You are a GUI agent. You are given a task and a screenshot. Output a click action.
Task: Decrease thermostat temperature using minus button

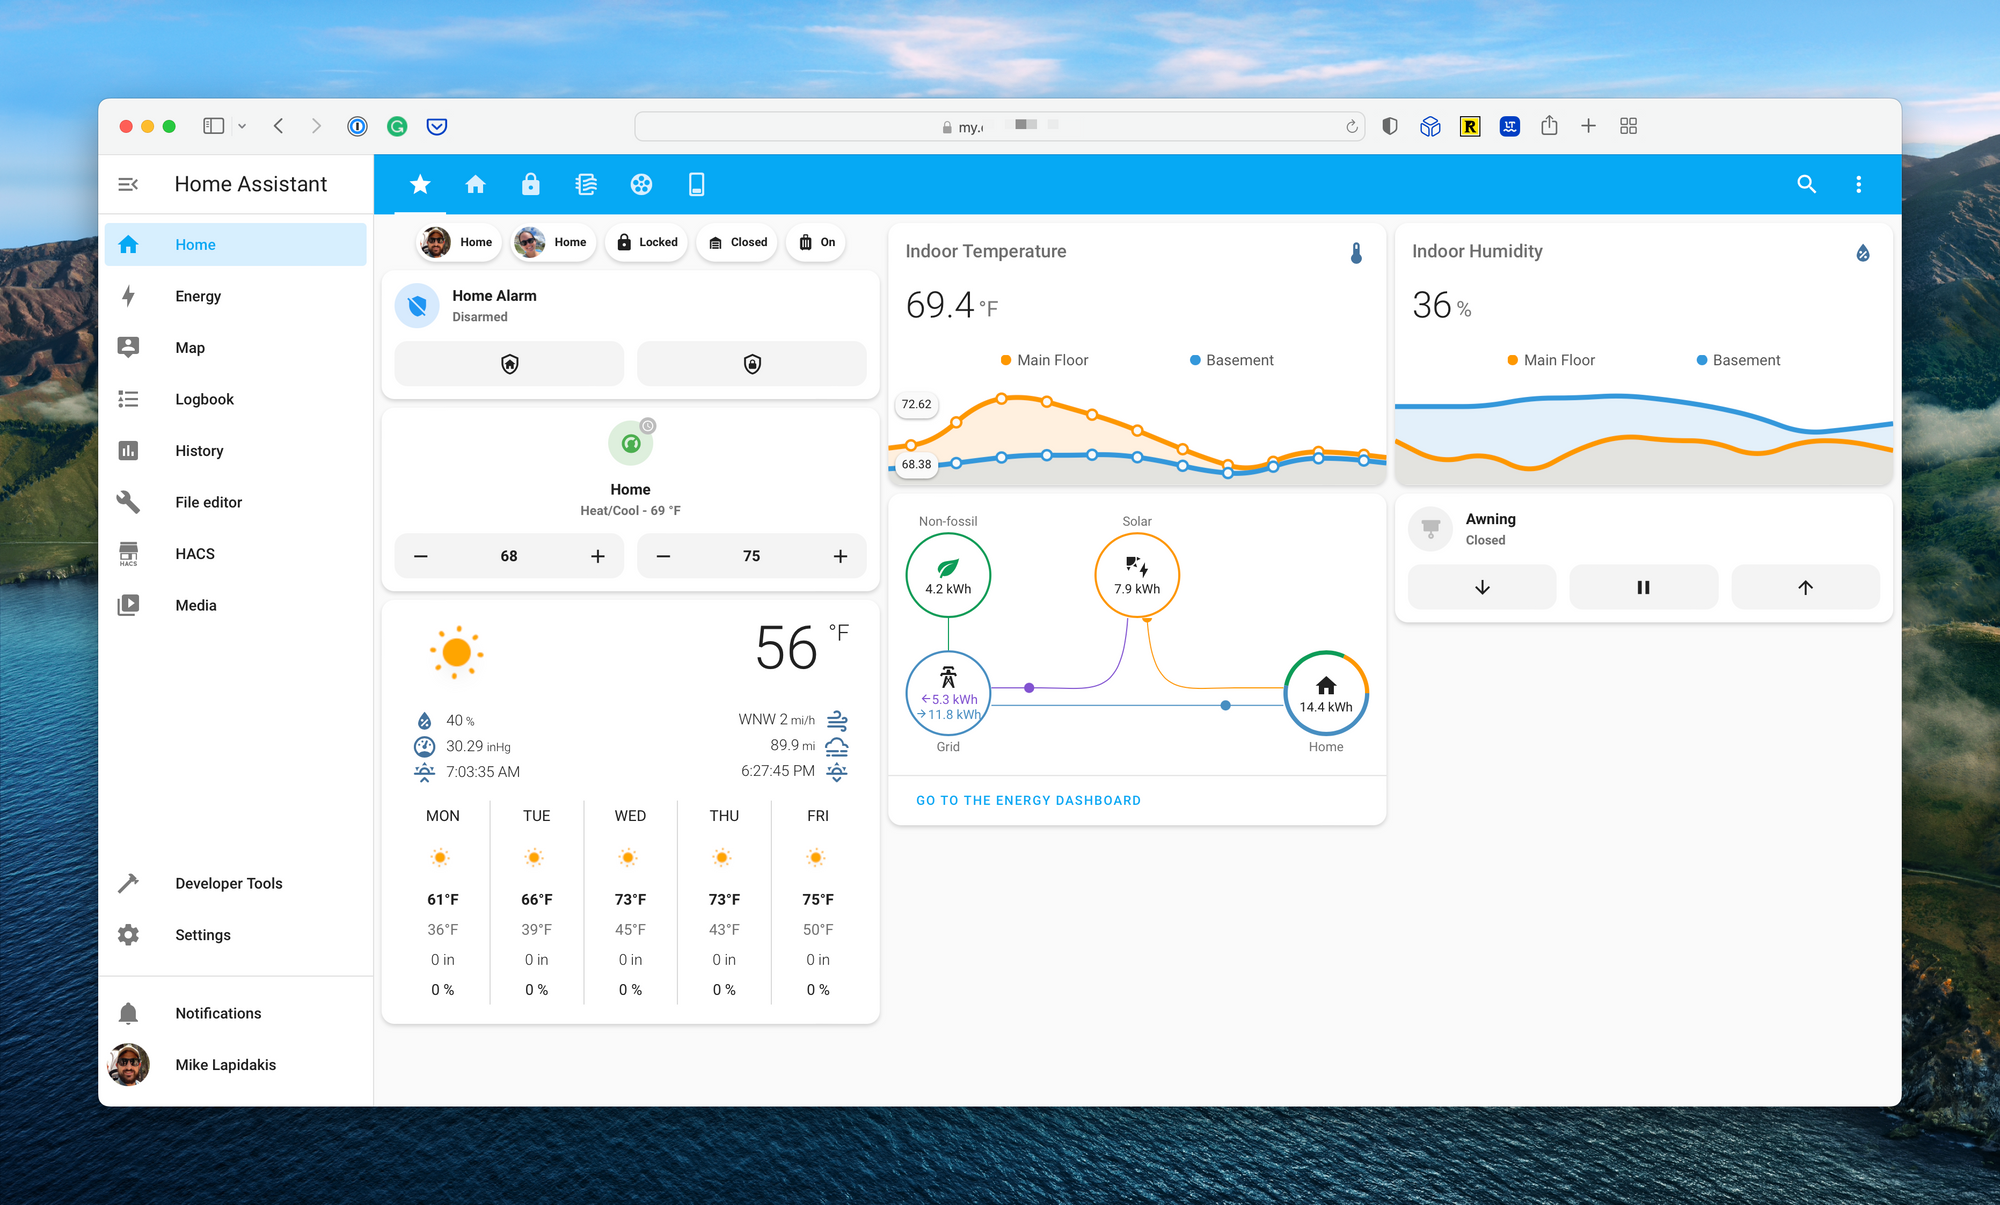pos(421,555)
